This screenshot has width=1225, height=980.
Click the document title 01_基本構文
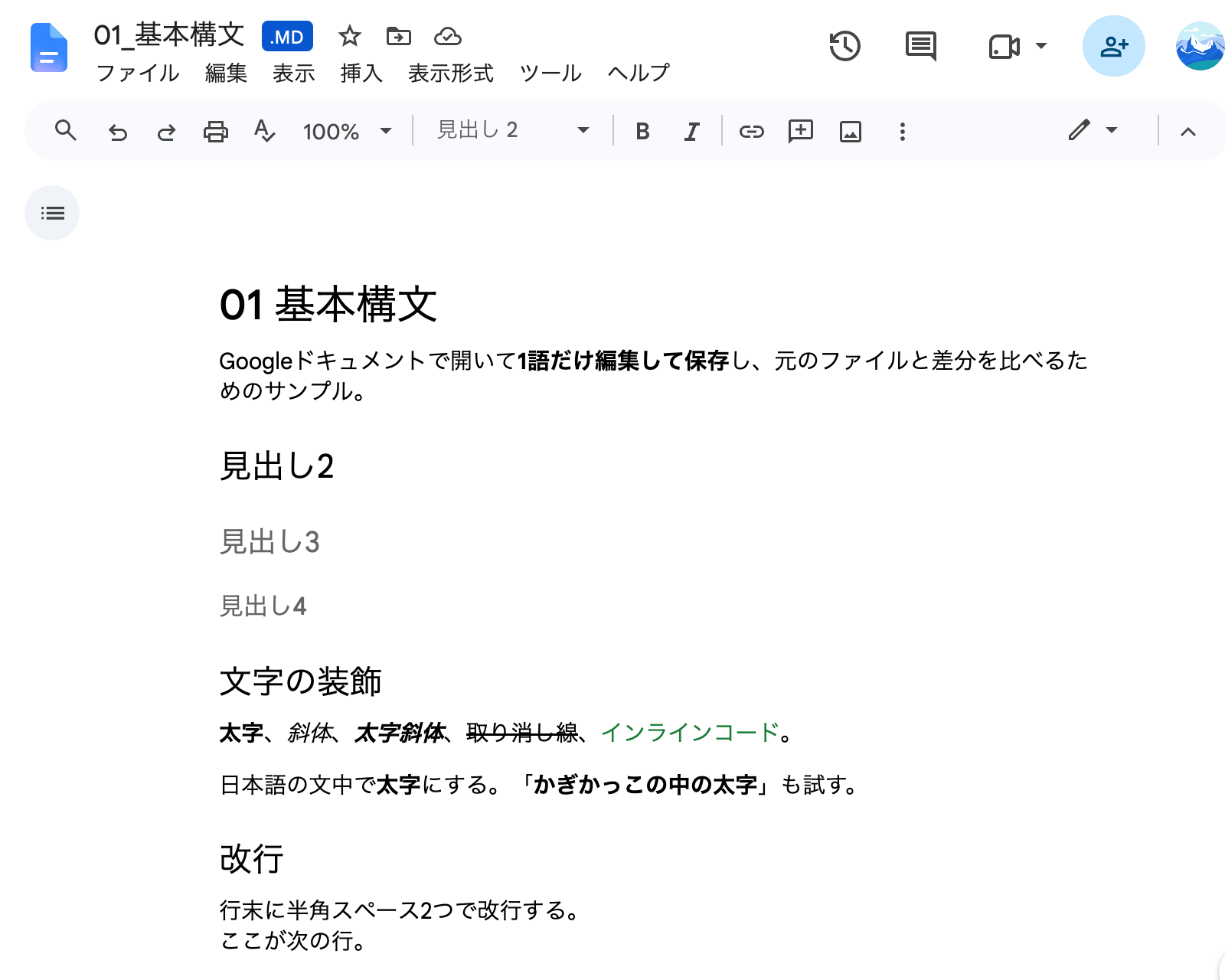tap(169, 36)
